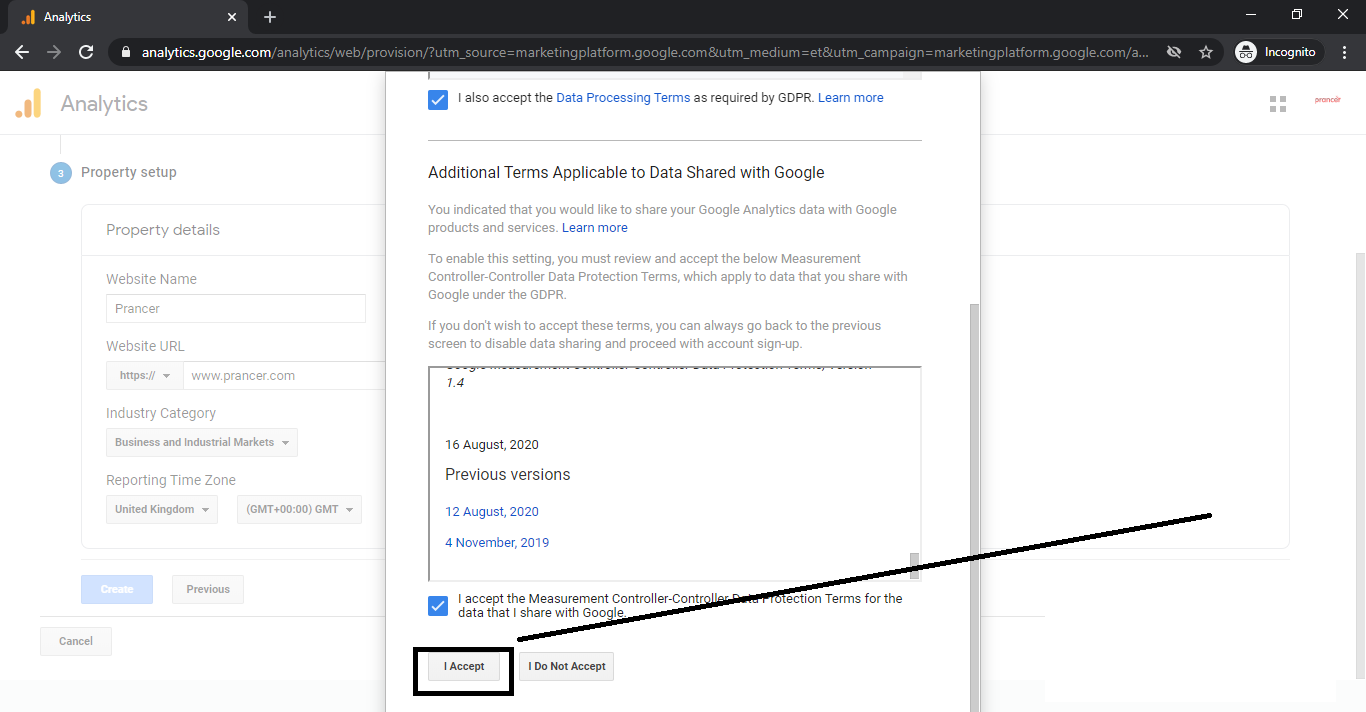Click the 'Previous versions' heading text
This screenshot has width=1366, height=712.
click(x=508, y=474)
